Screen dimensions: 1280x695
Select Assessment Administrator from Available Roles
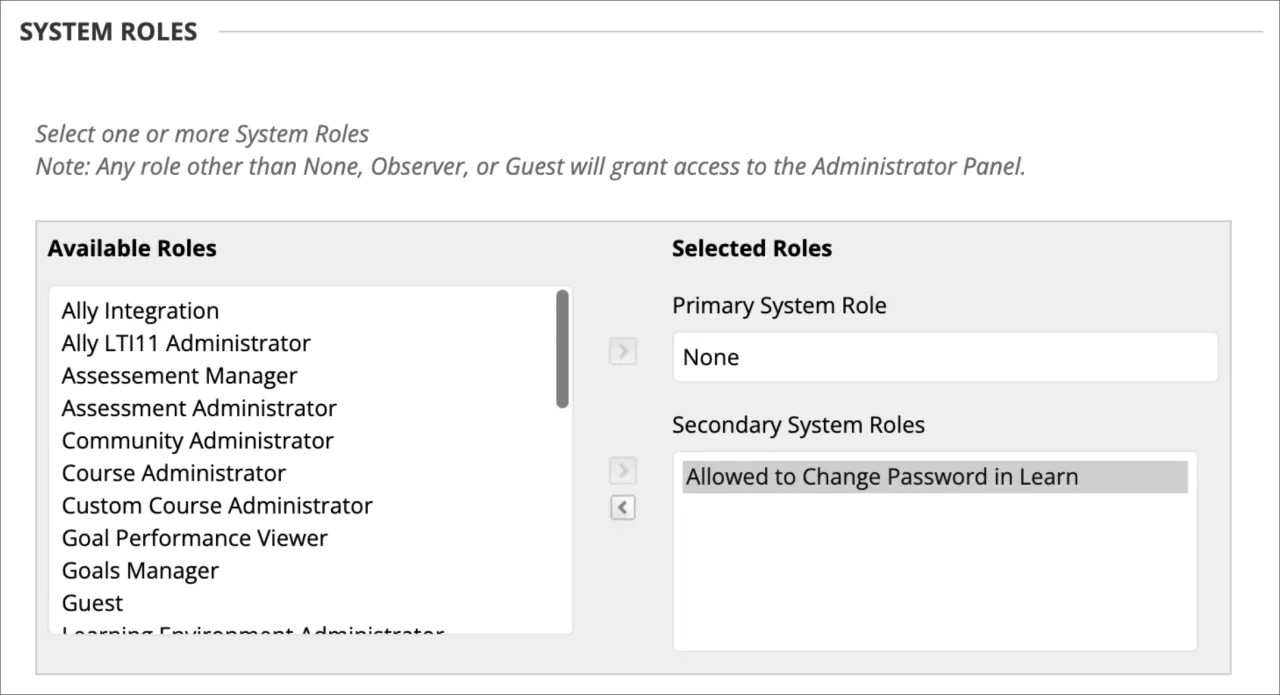coord(199,408)
